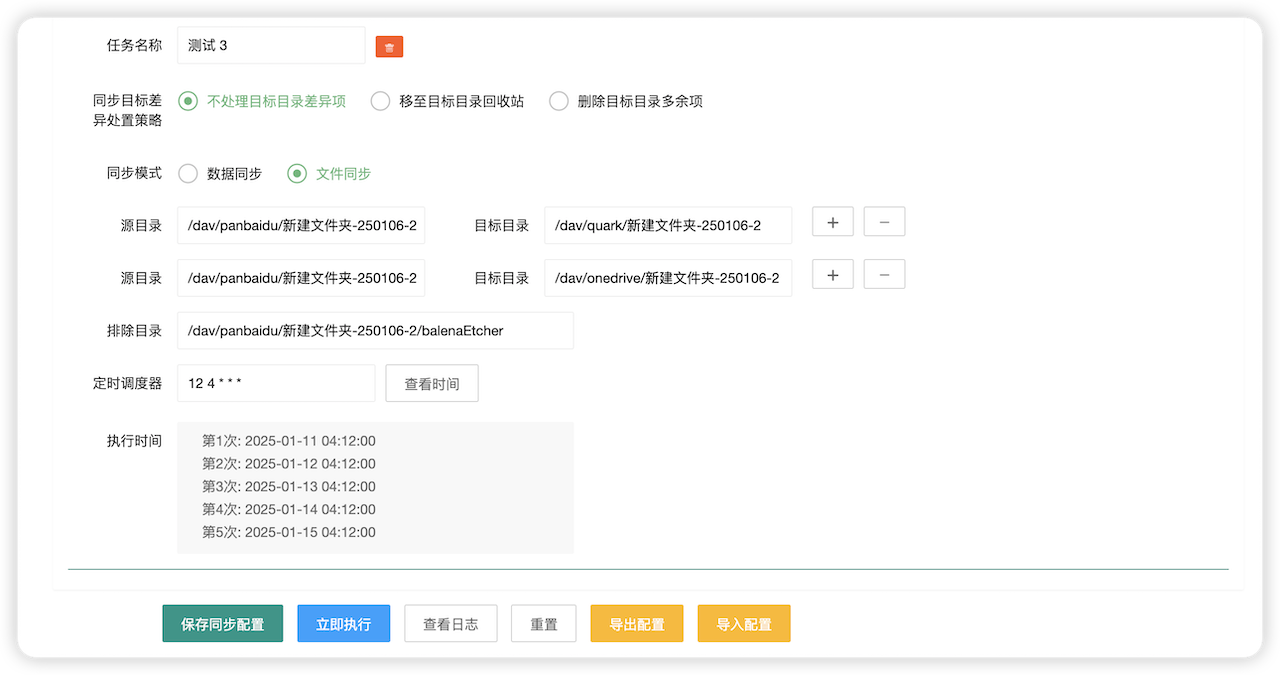Click the orange trash icon beside 任务名称

[x=389, y=45]
